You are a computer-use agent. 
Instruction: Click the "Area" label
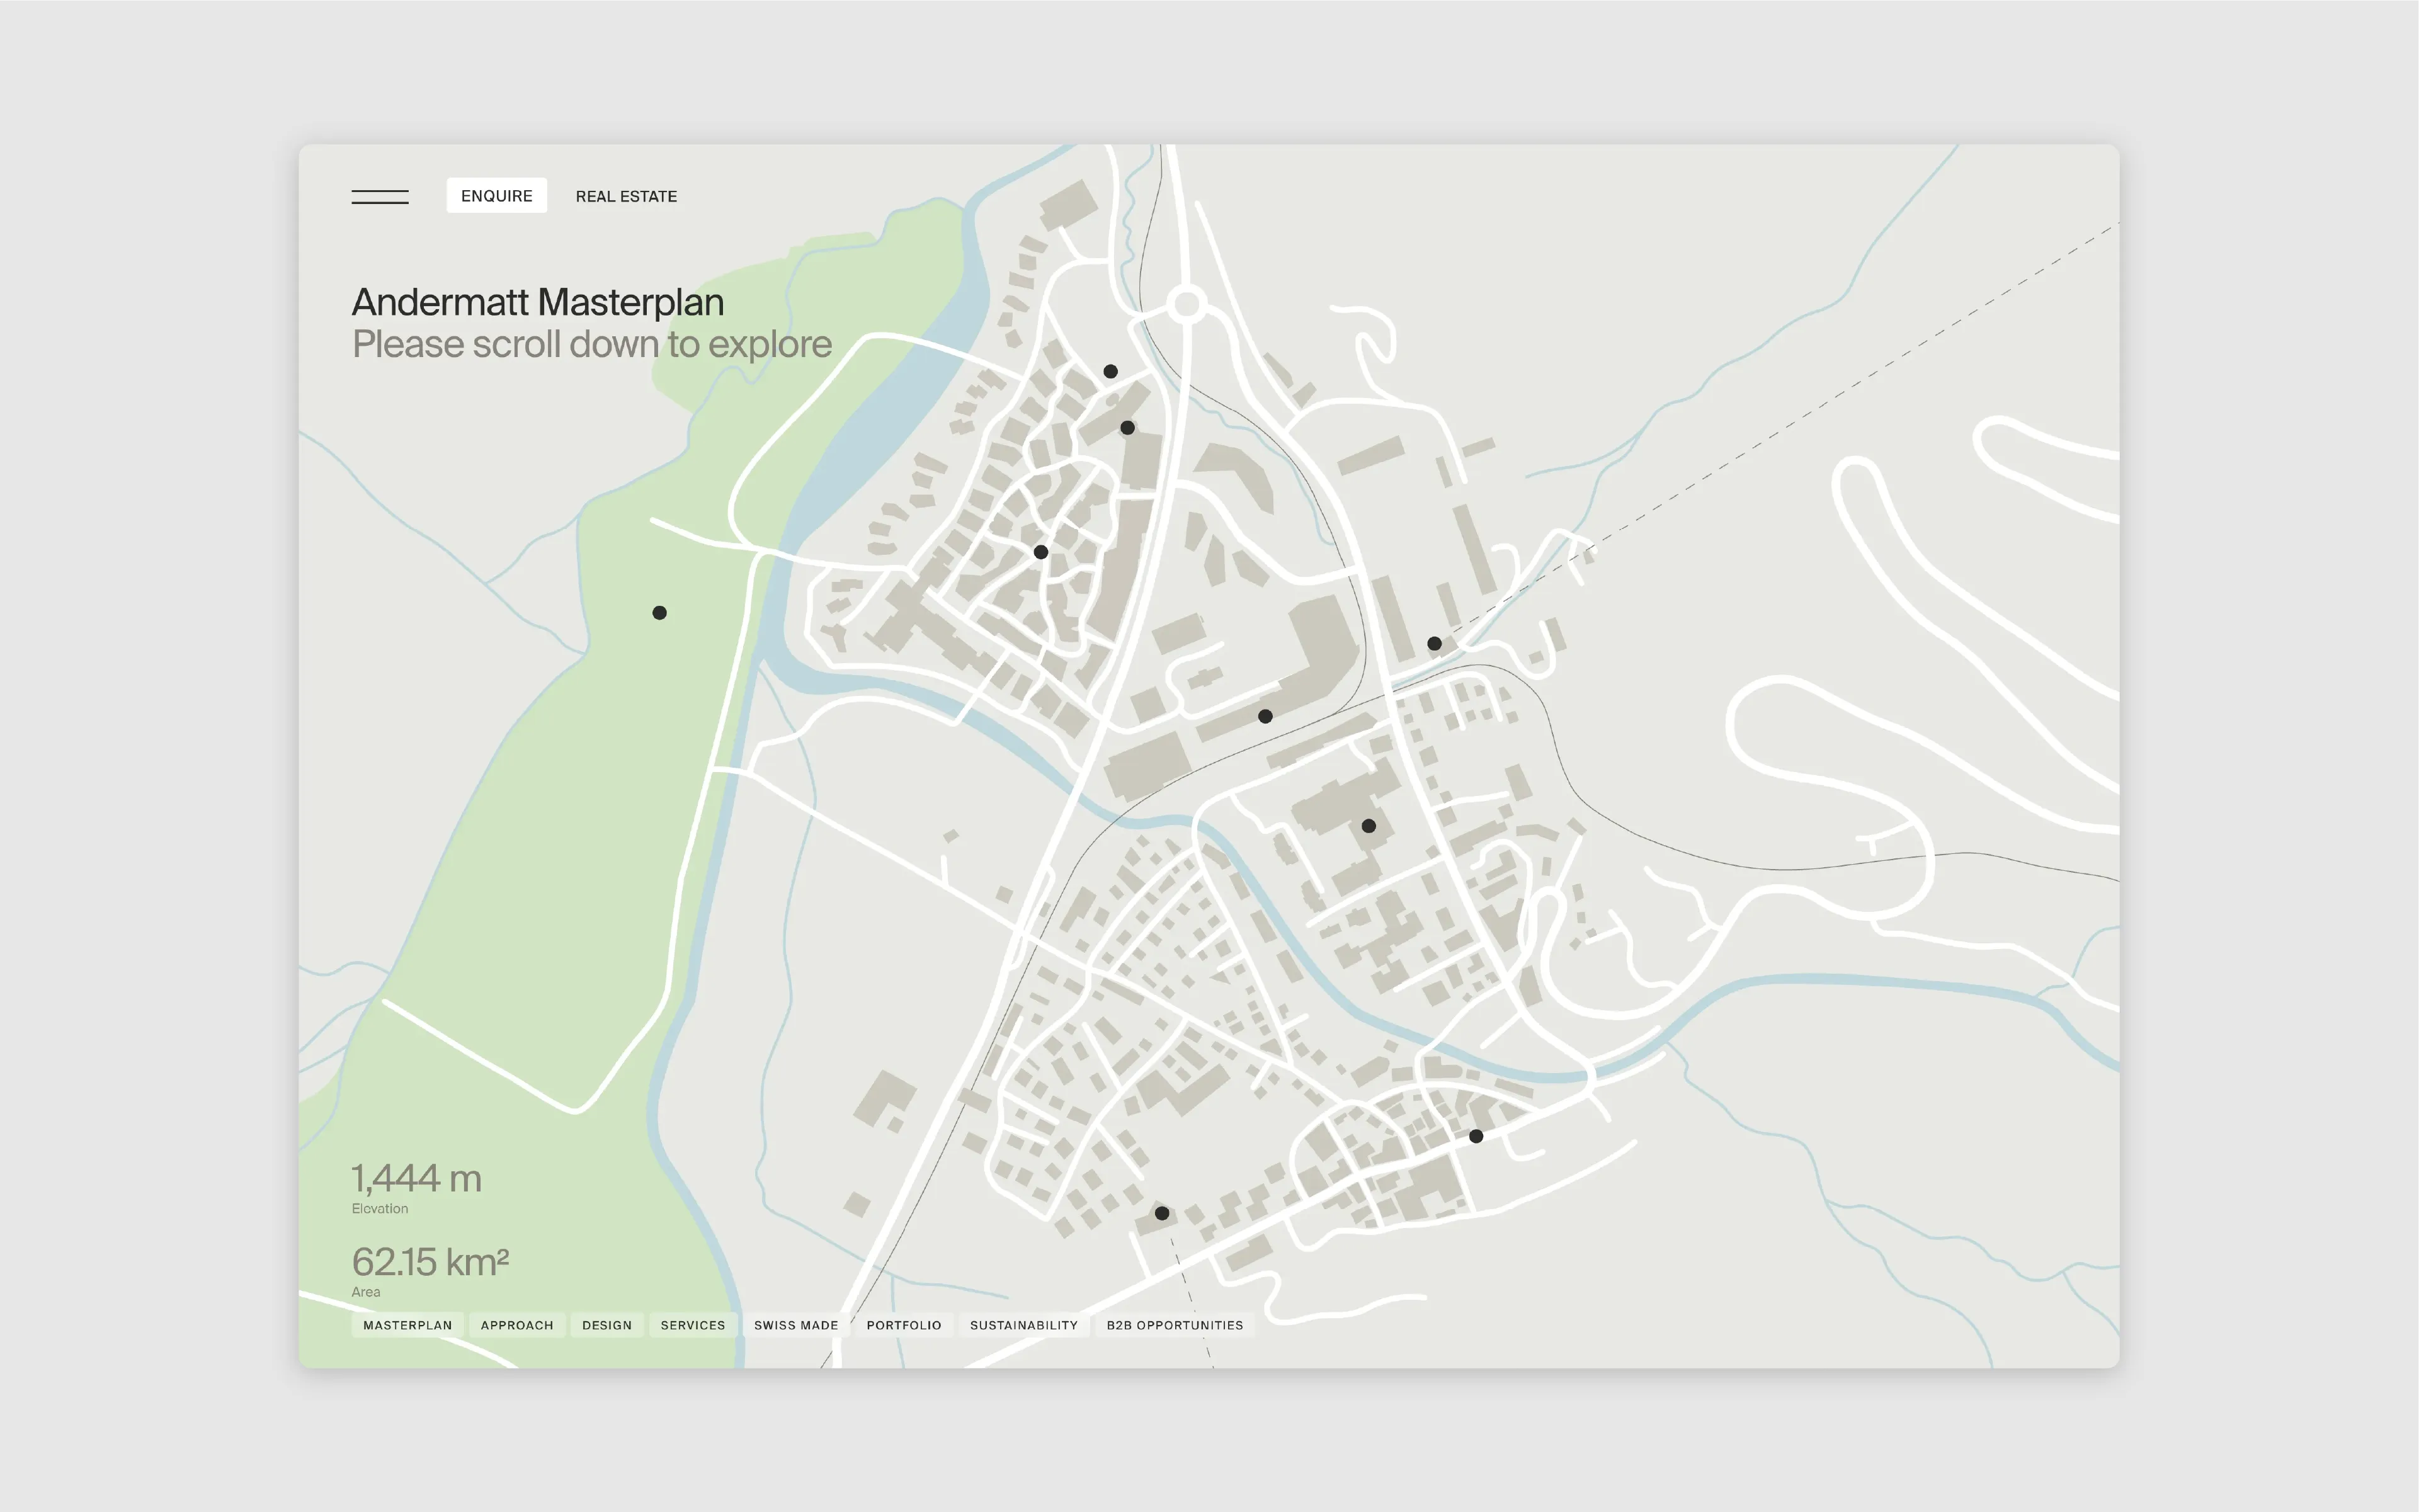pos(366,1292)
